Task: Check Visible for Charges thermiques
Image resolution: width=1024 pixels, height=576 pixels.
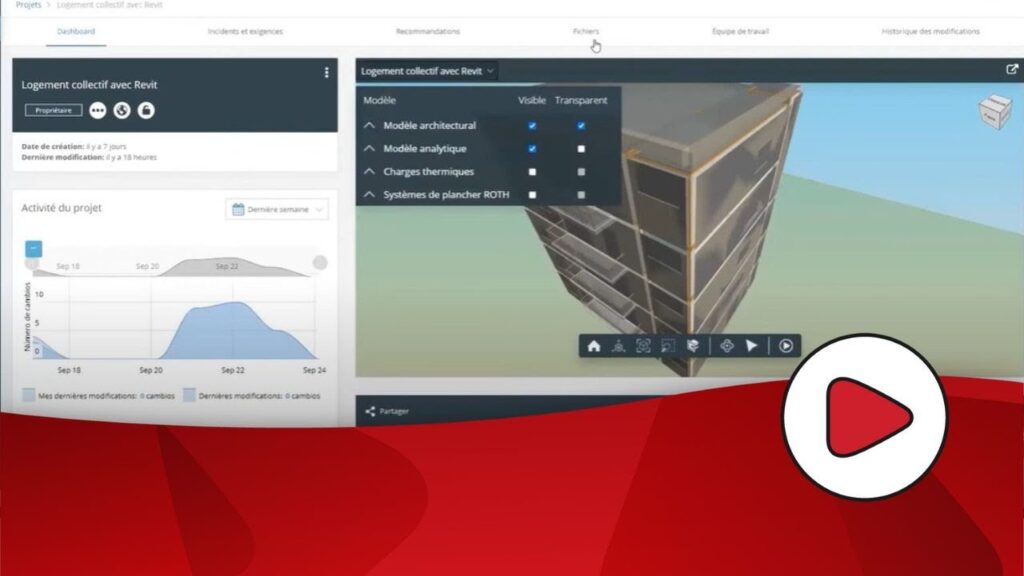Action: click(532, 172)
